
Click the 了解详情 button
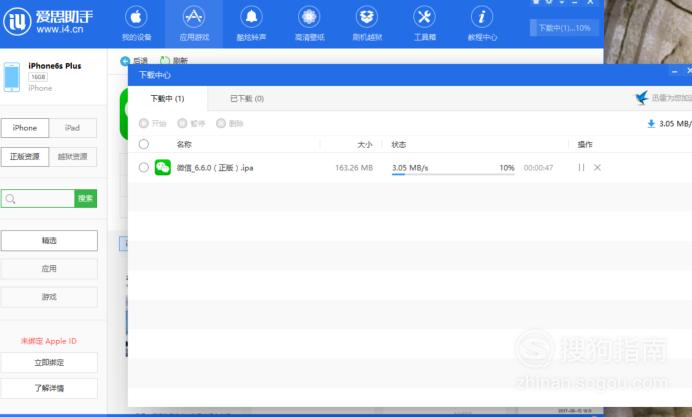[x=49, y=388]
